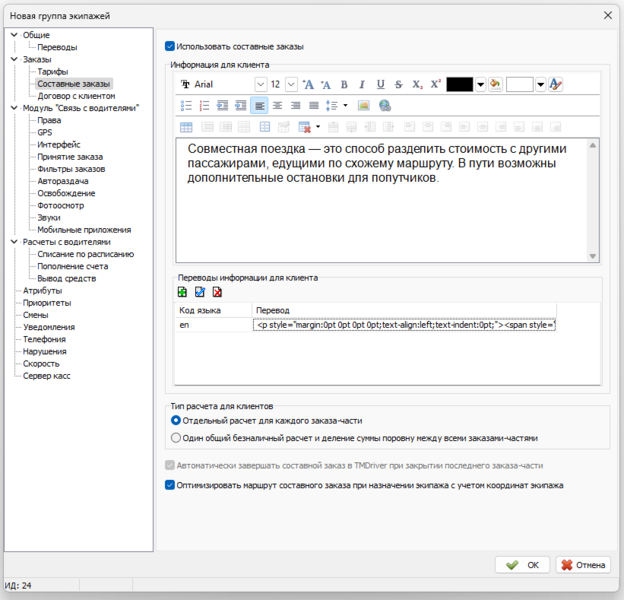624x600 pixels.
Task: Confirm changes with the OK button
Action: [523, 564]
